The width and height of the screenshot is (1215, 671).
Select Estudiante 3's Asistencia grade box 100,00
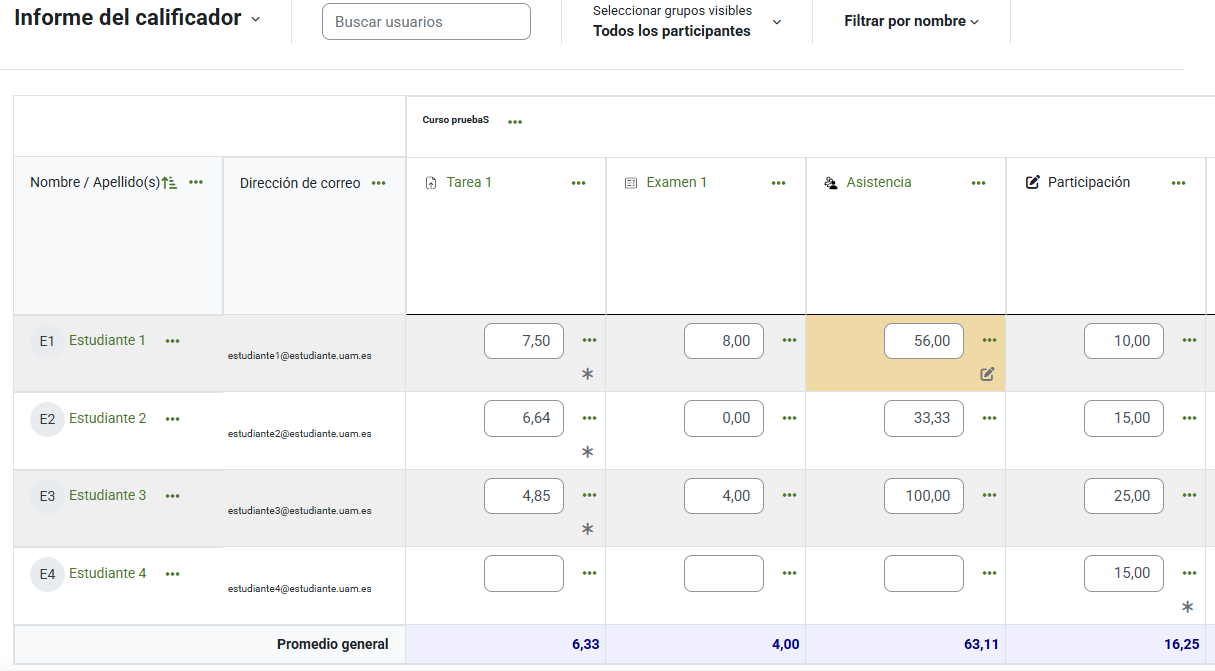click(924, 496)
